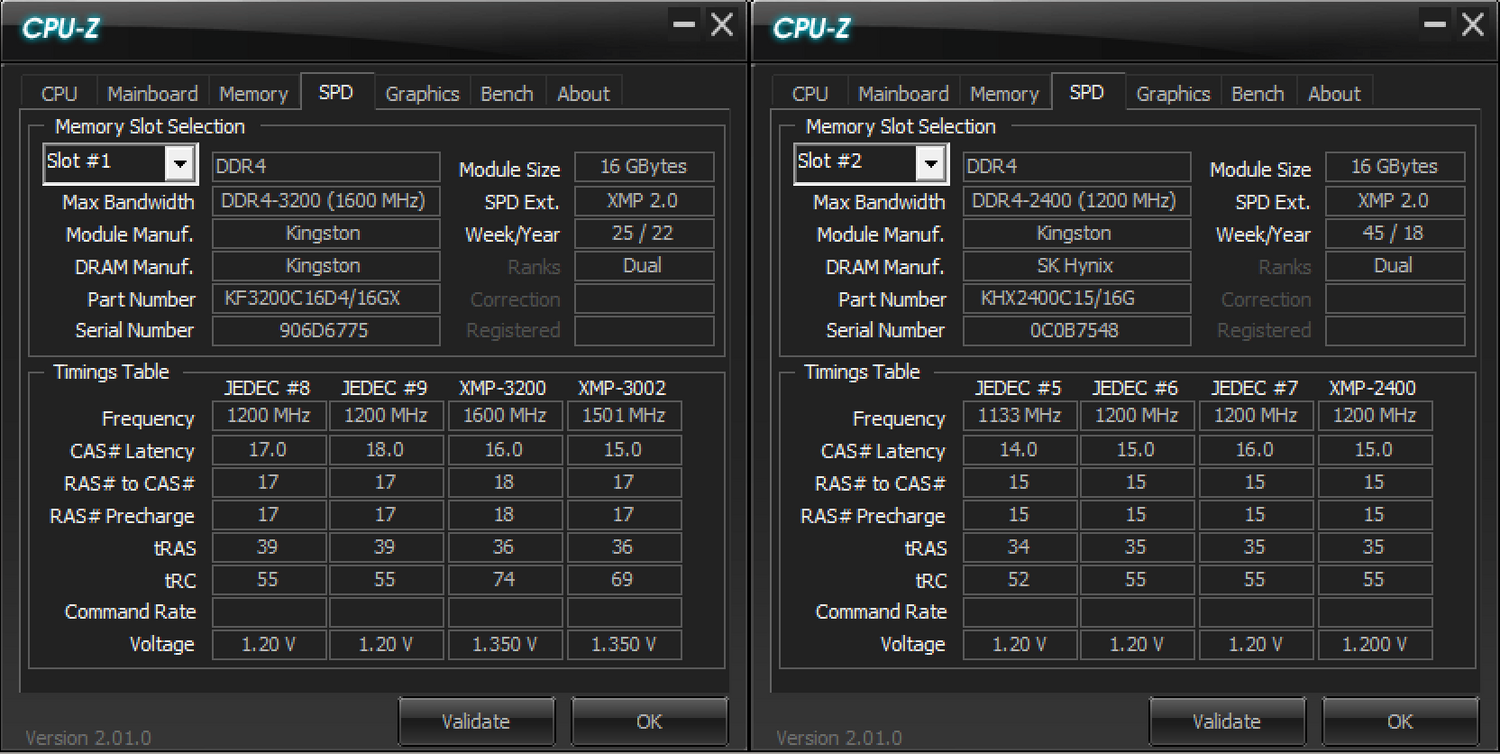Open the CPU tab in right CPU-Z window
This screenshot has width=1500, height=754.
[810, 93]
